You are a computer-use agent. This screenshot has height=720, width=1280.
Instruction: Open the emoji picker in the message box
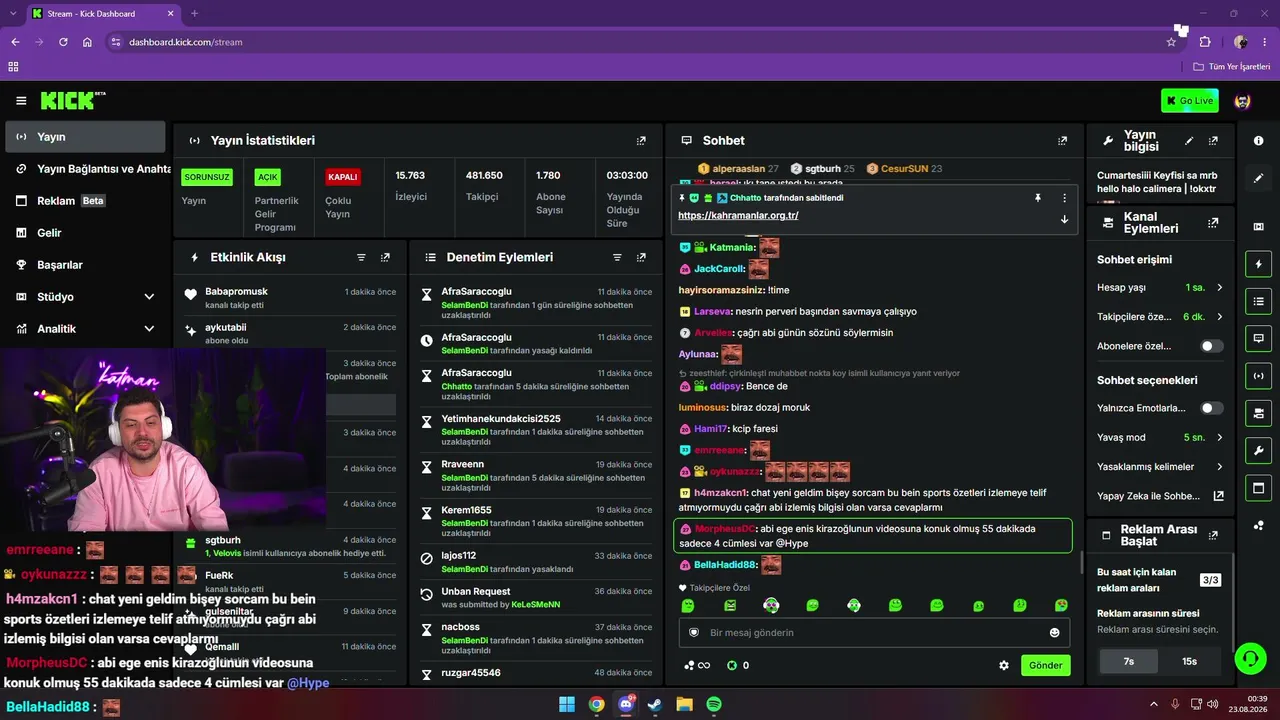click(1054, 633)
